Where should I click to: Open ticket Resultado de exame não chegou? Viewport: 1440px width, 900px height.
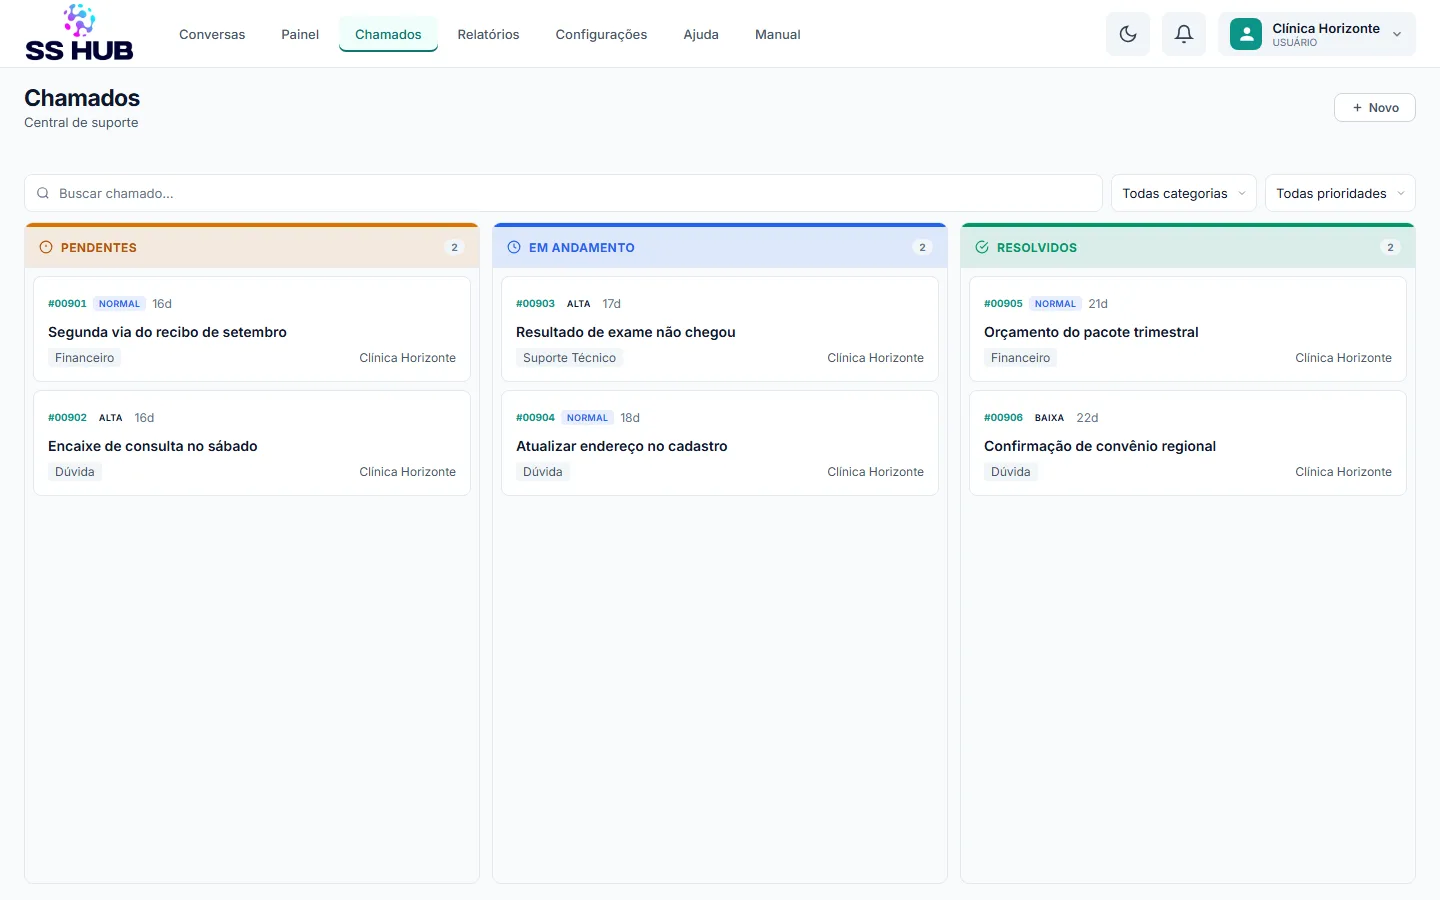[x=720, y=329]
